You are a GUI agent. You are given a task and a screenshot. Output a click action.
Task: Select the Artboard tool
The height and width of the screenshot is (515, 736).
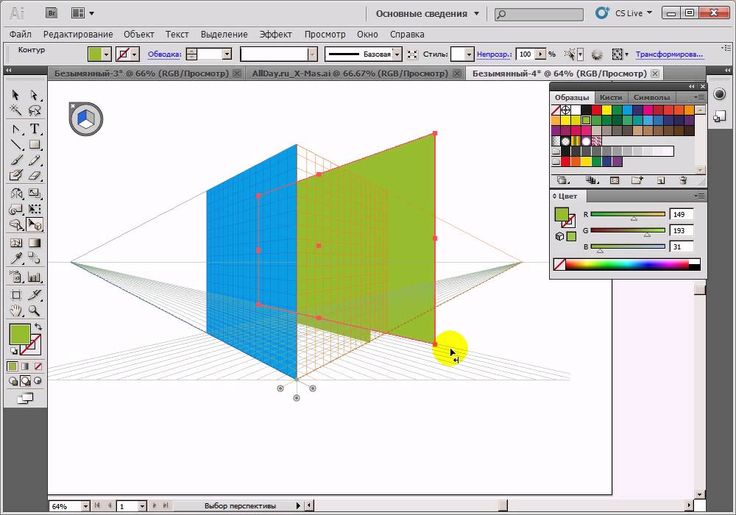pyautogui.click(x=15, y=295)
